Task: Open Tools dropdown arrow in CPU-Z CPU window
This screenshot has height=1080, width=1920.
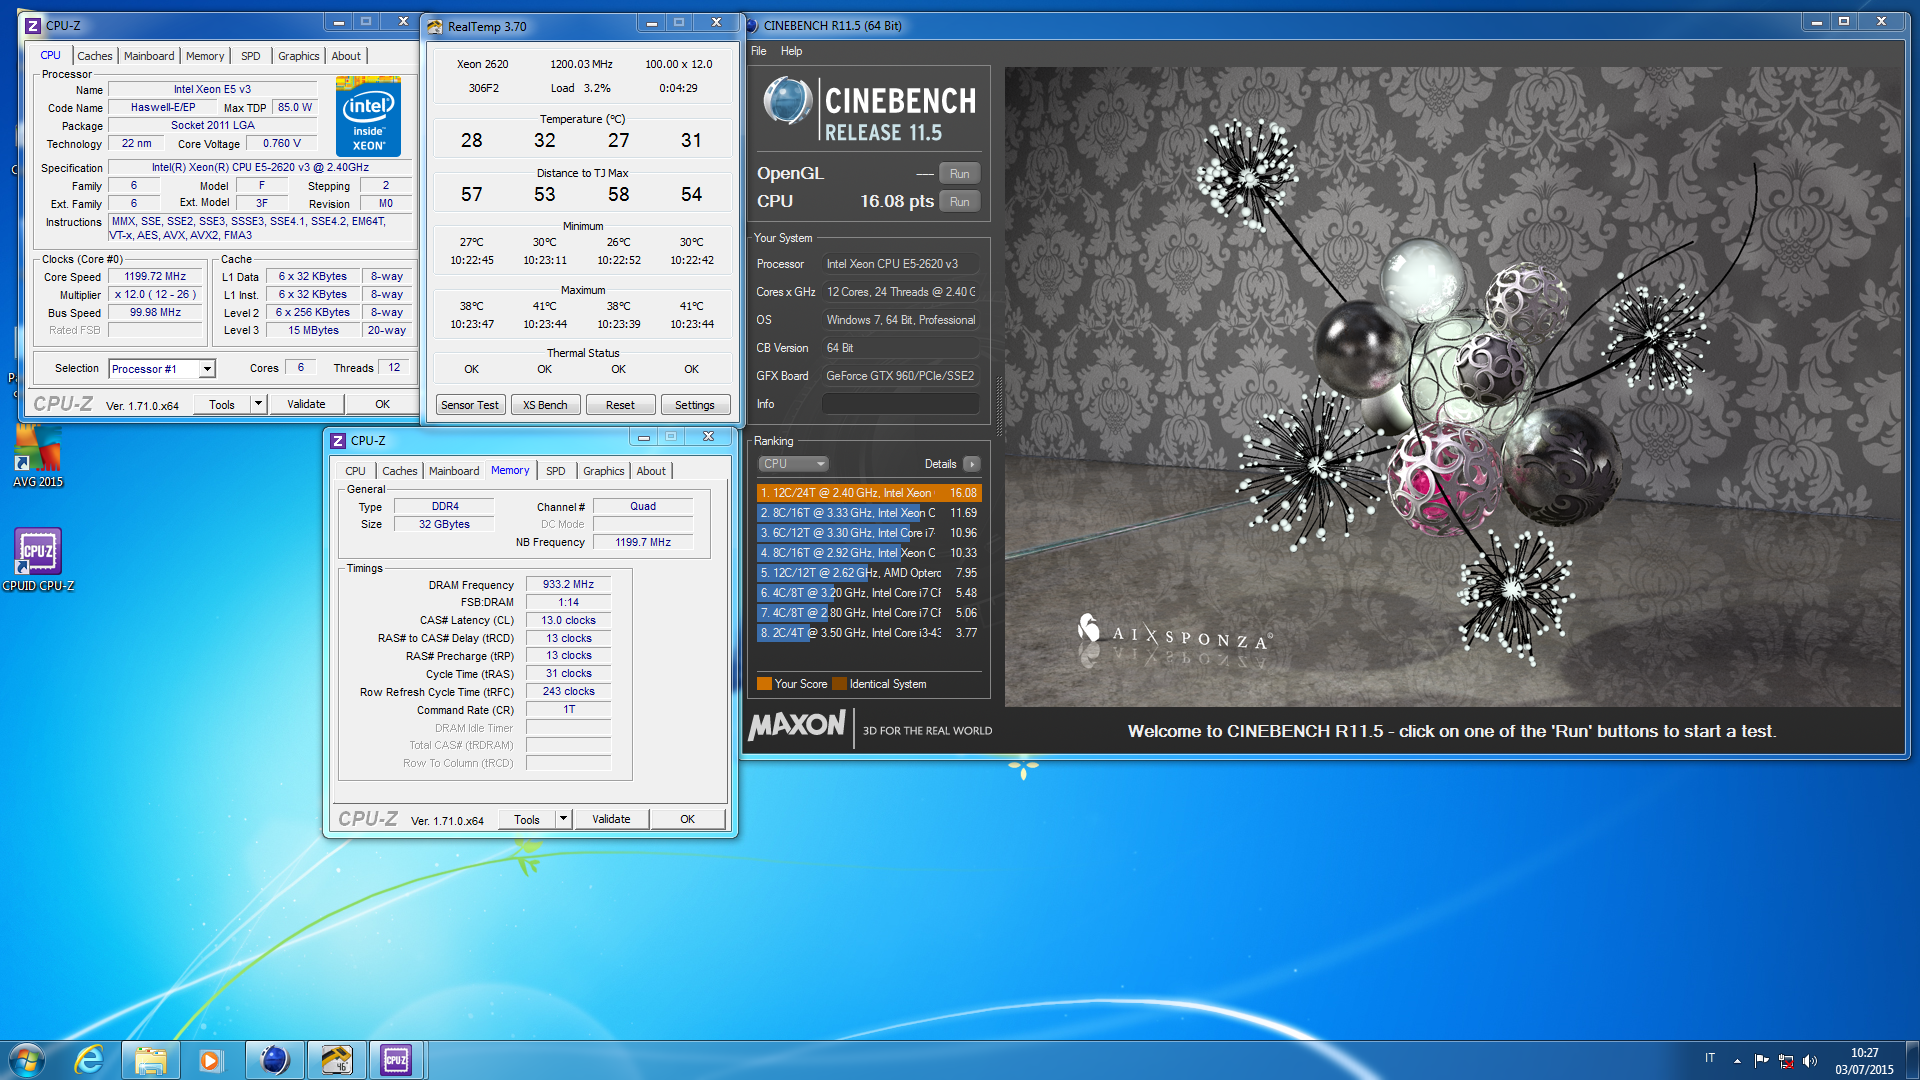Action: click(x=258, y=404)
